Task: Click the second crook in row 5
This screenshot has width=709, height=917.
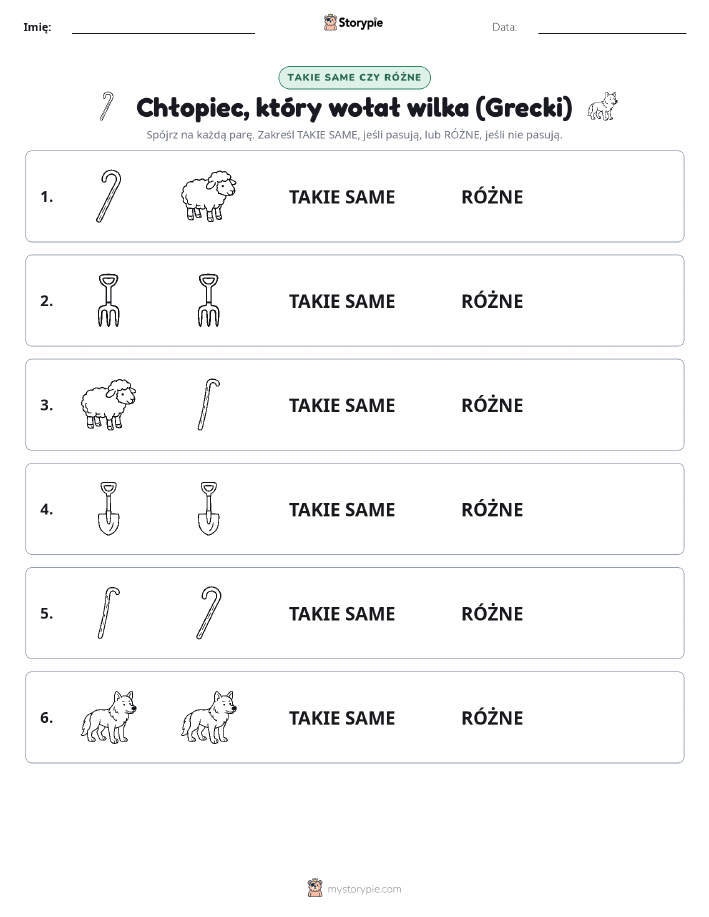Action: 208,612
